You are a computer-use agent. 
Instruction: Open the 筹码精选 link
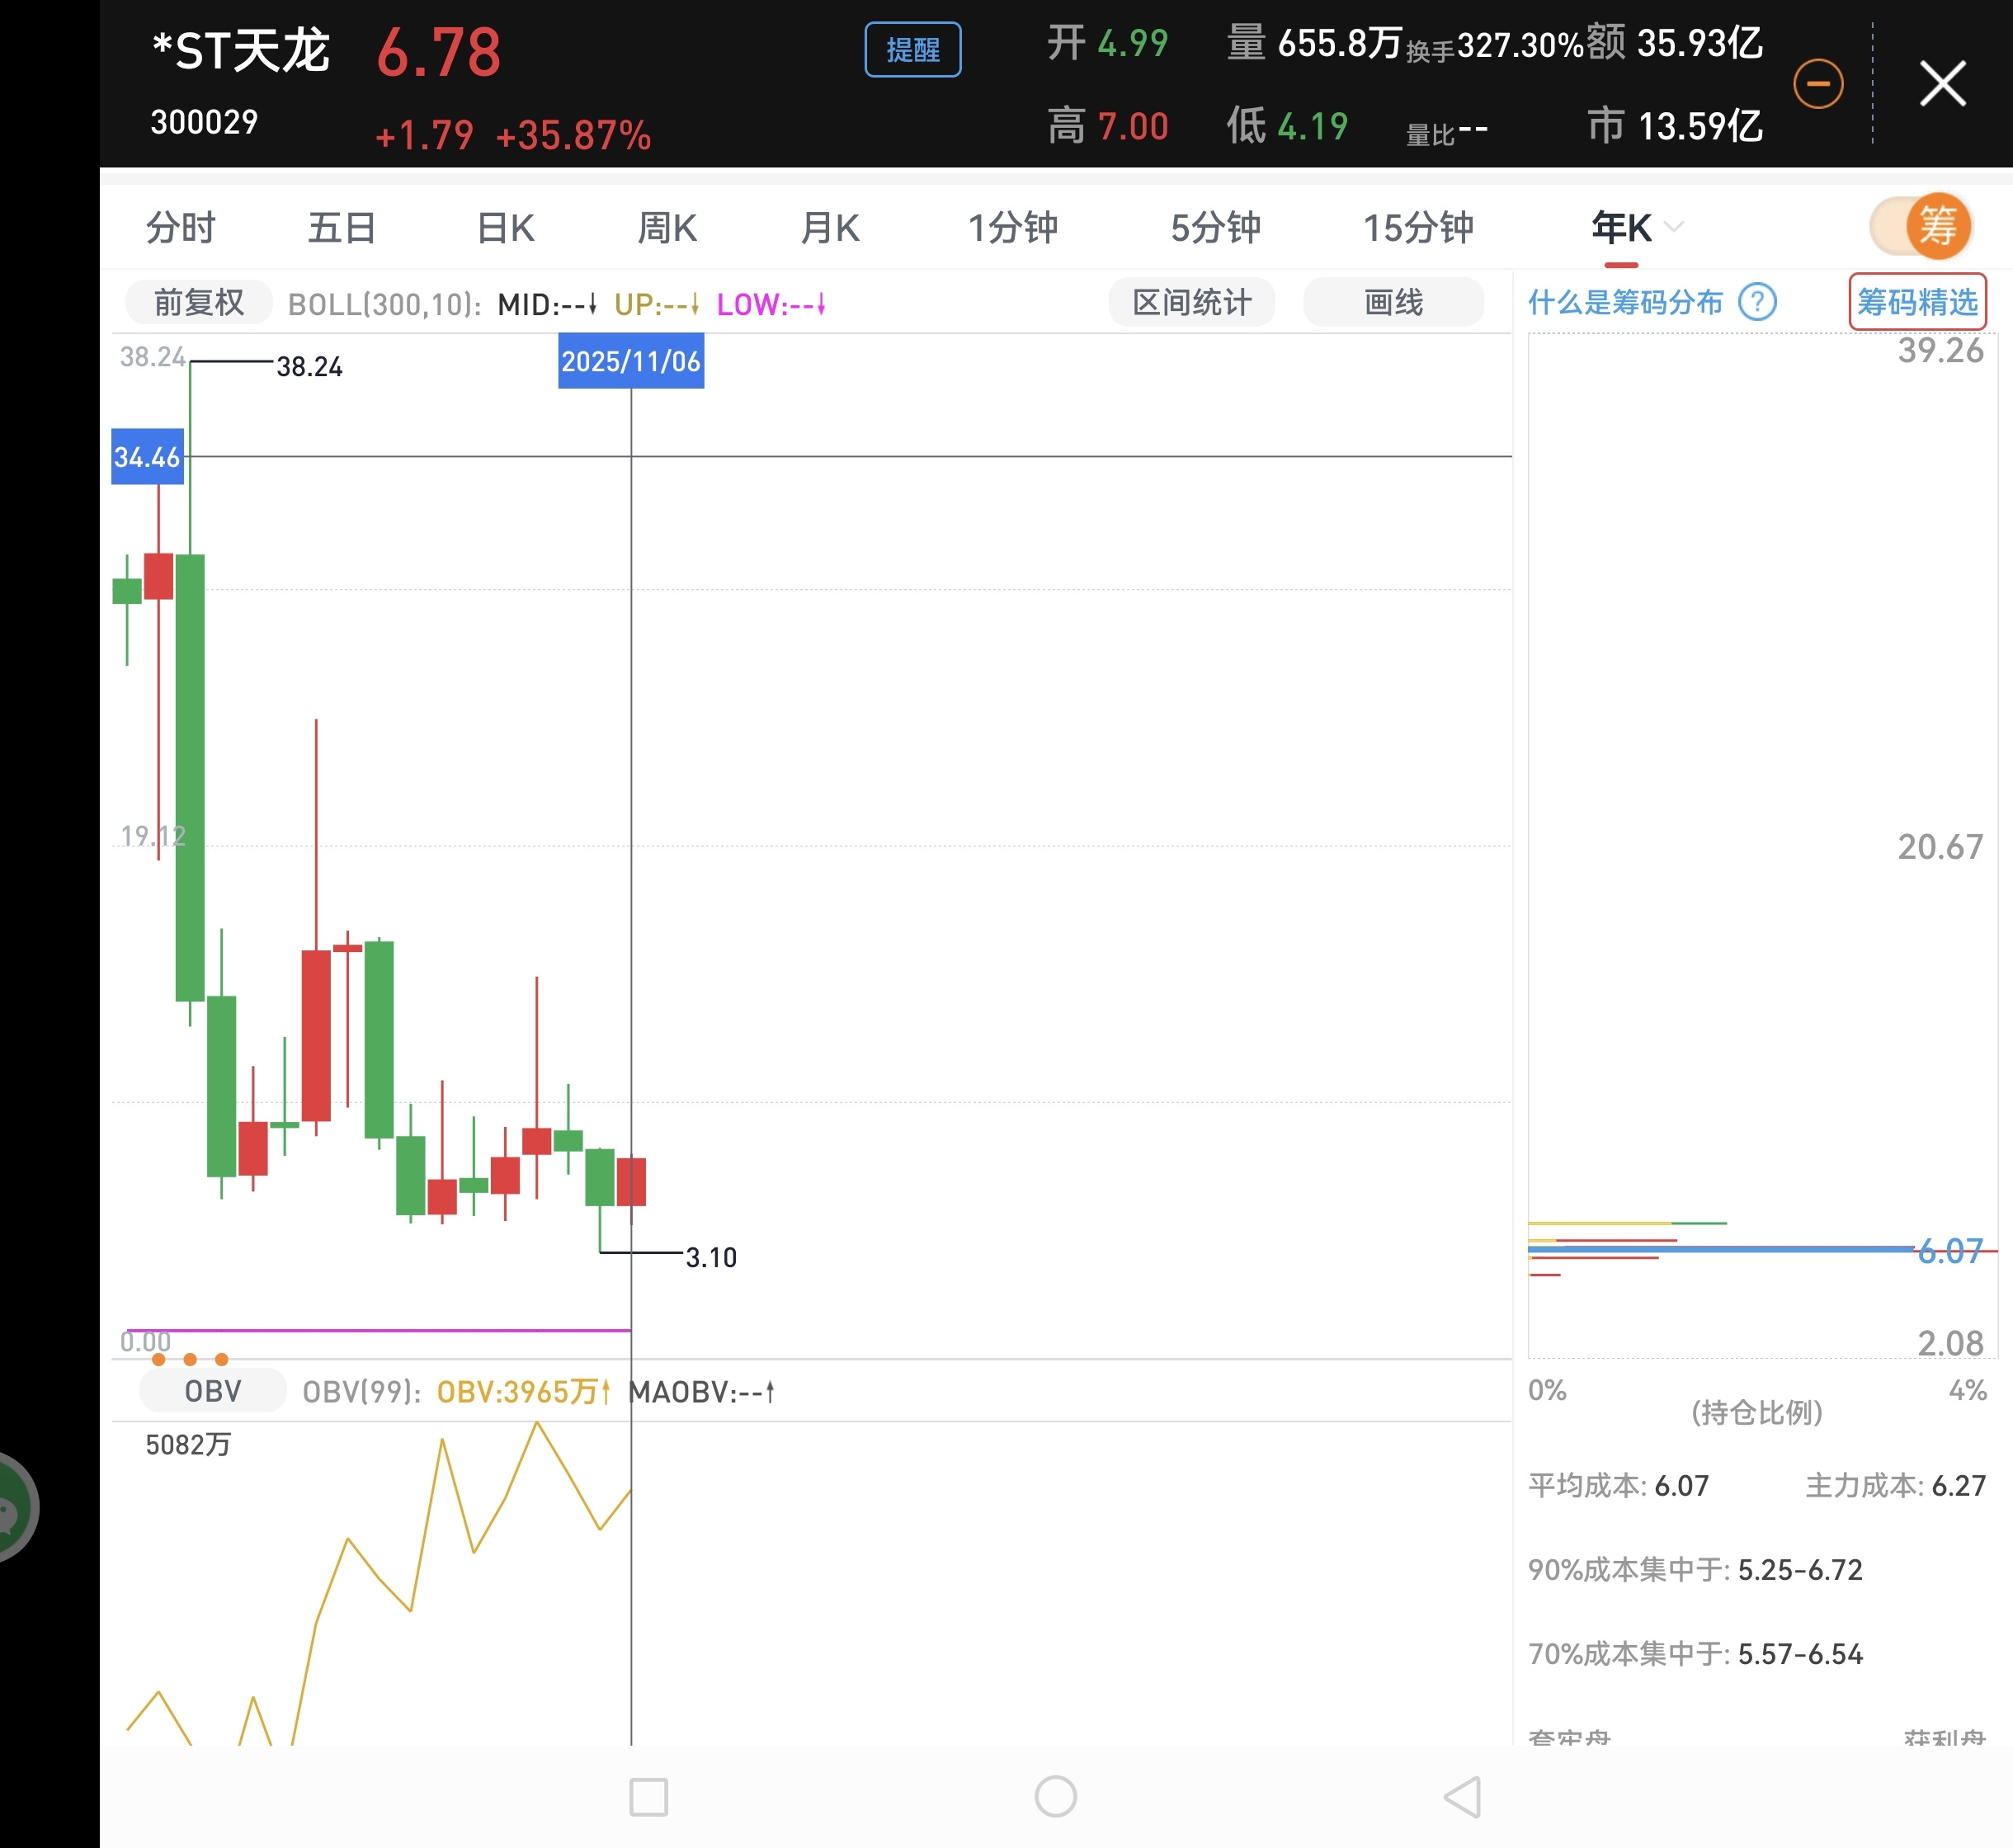pyautogui.click(x=1917, y=302)
